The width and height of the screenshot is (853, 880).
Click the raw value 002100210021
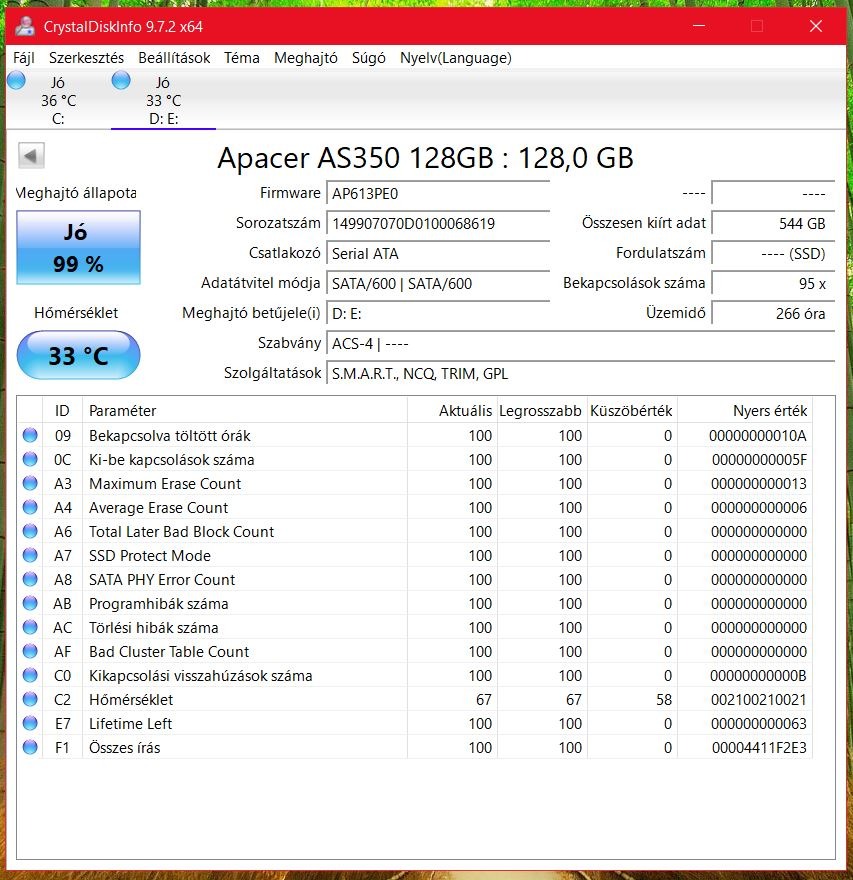(x=759, y=700)
